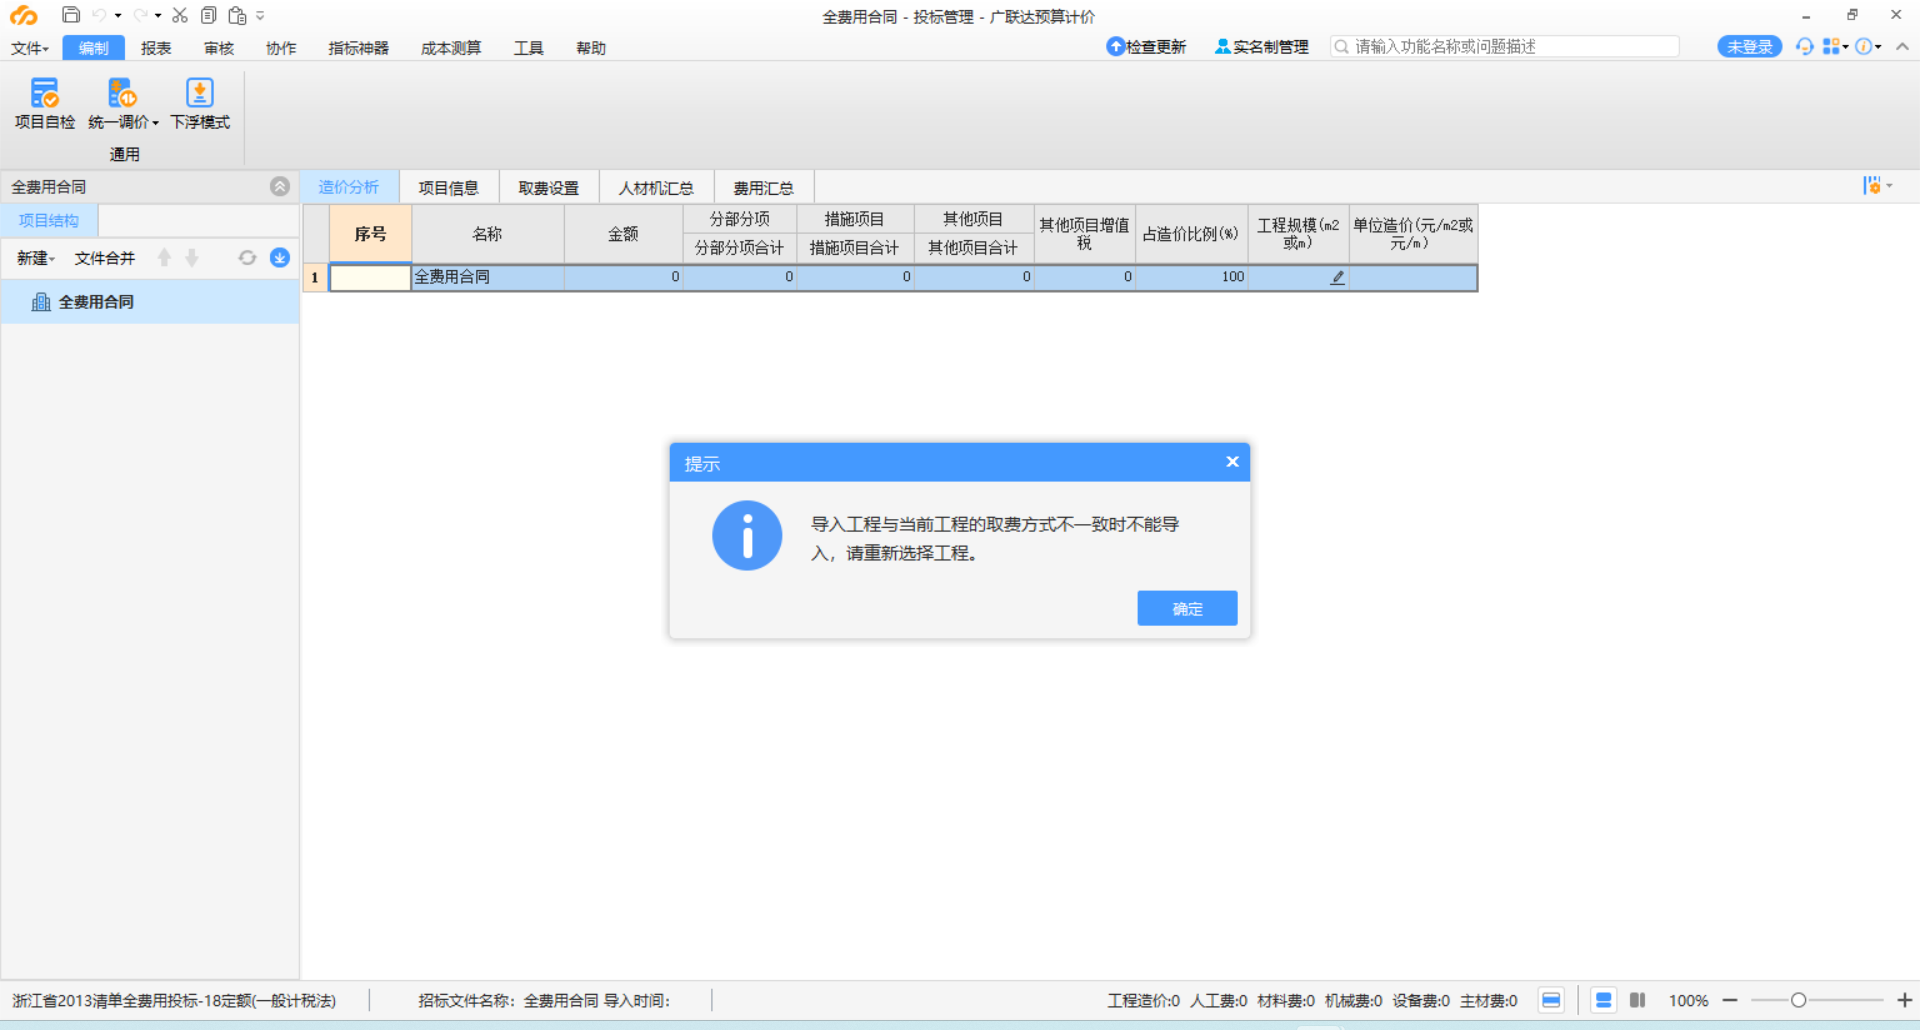Image resolution: width=1920 pixels, height=1030 pixels.
Task: Click the customer service headset icon
Action: (1804, 47)
